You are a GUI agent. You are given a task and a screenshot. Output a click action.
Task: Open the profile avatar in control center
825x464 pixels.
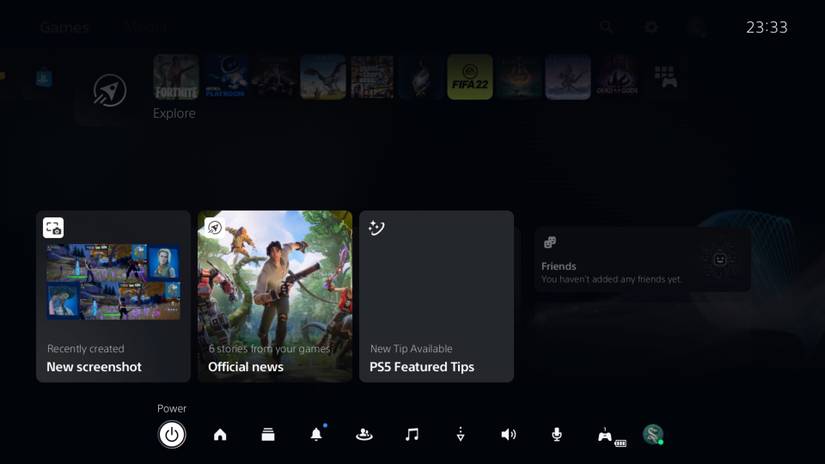(653, 435)
